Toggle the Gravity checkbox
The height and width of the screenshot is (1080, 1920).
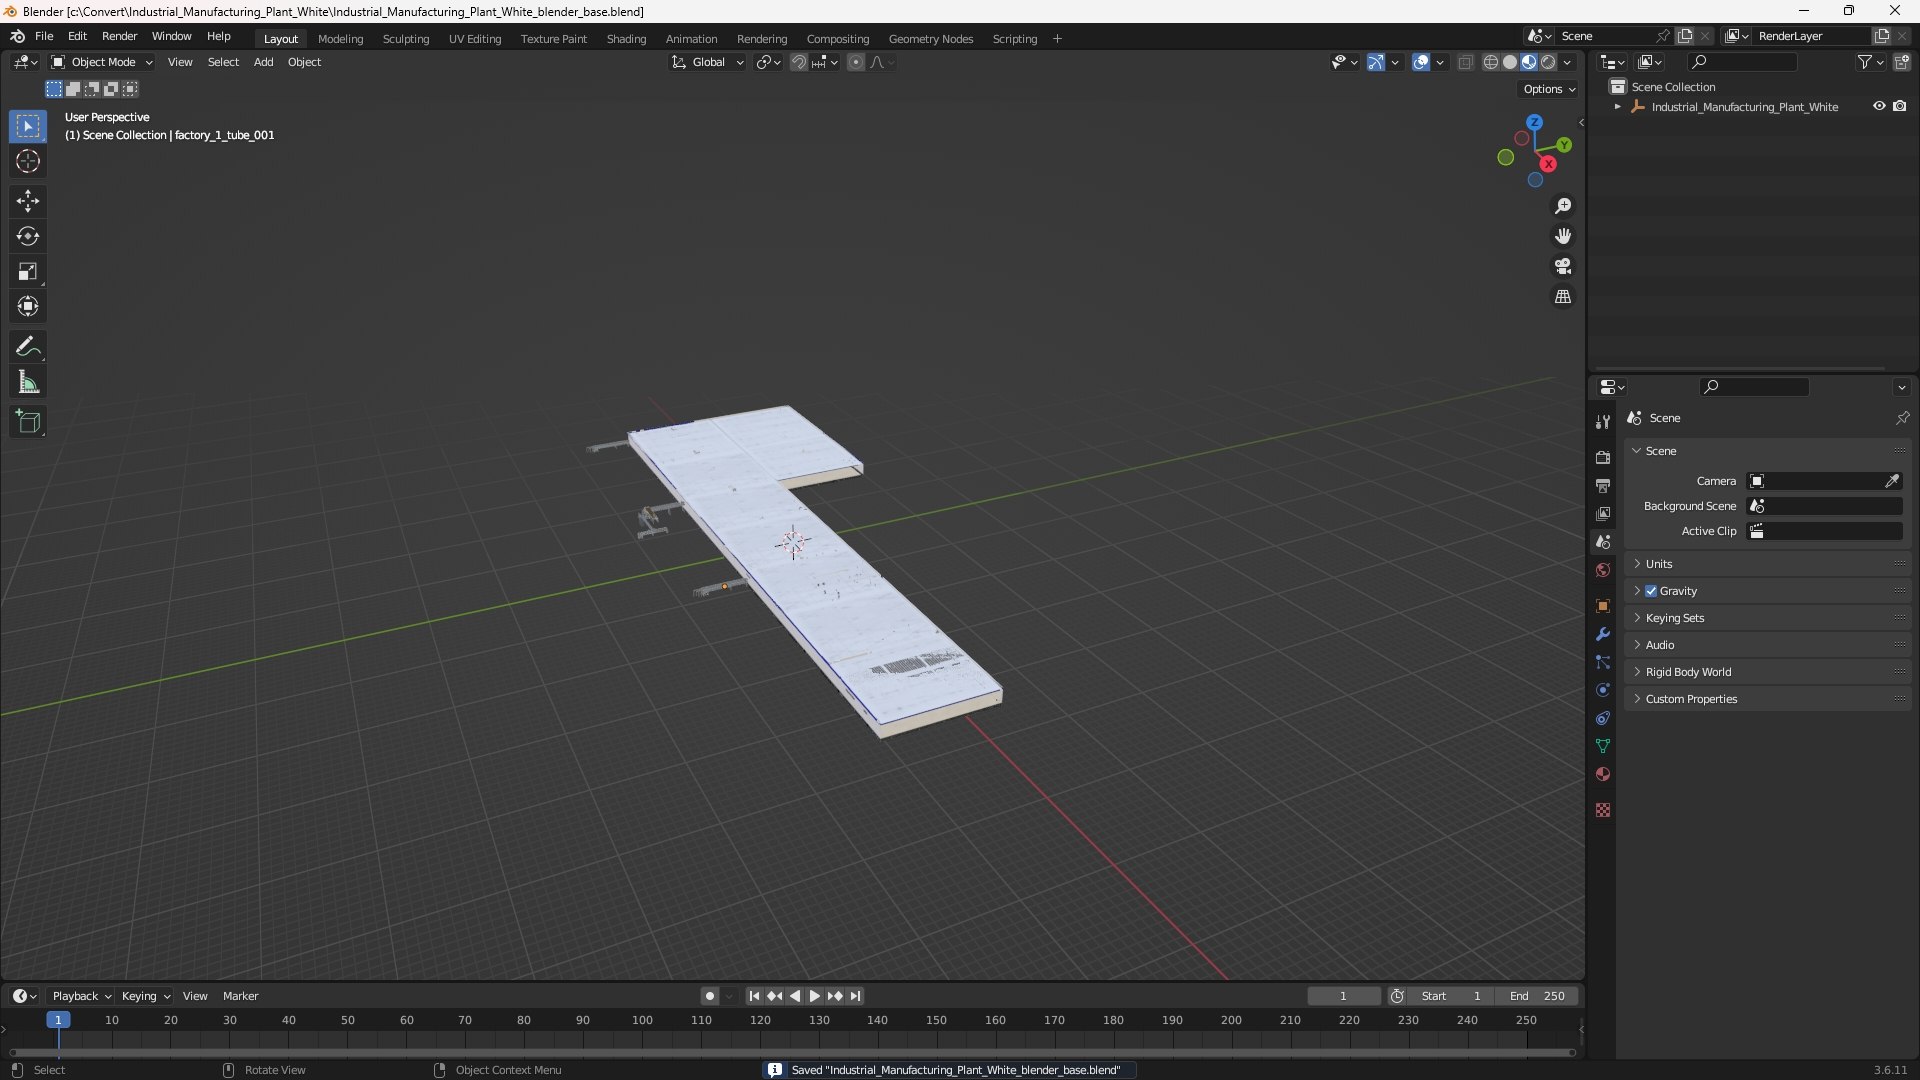[1651, 591]
